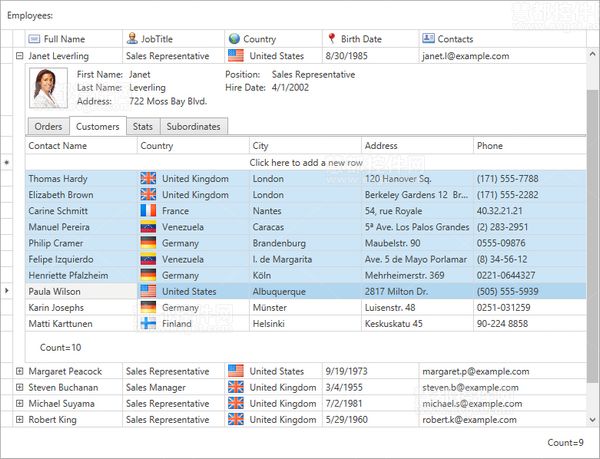Sort by Phone column header

click(530, 146)
